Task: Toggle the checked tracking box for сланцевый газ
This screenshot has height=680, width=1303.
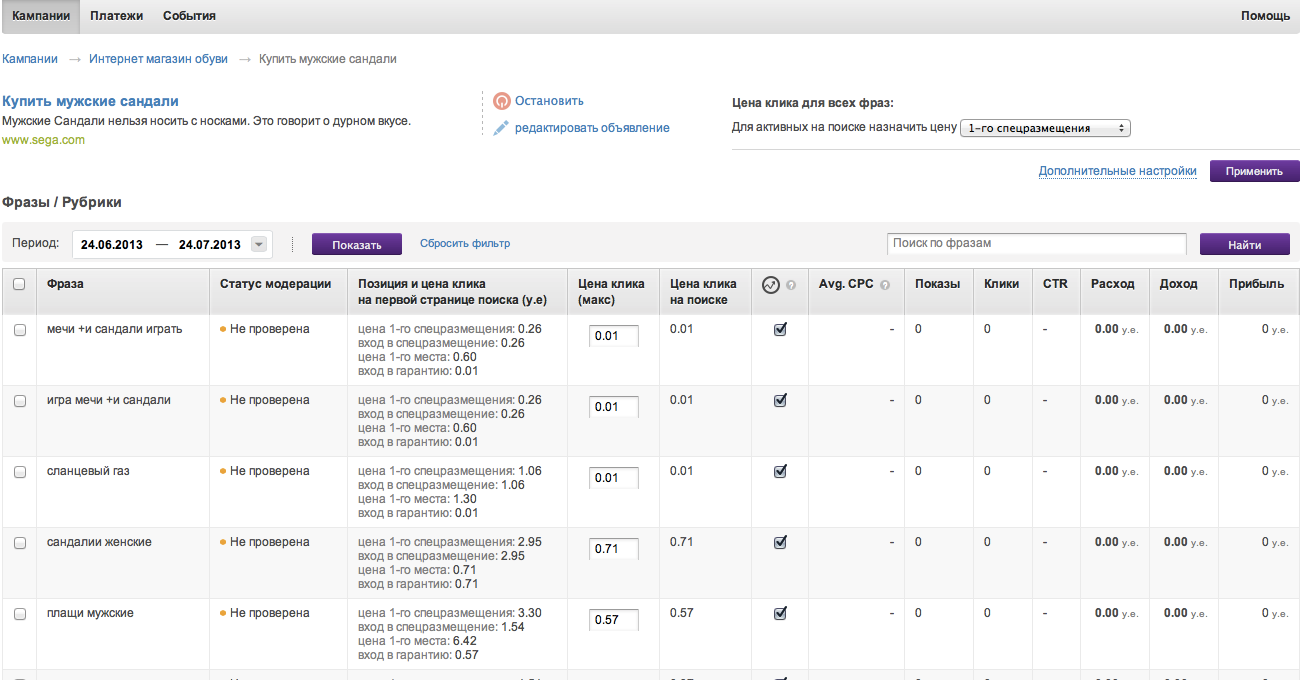Action: pyautogui.click(x=780, y=471)
